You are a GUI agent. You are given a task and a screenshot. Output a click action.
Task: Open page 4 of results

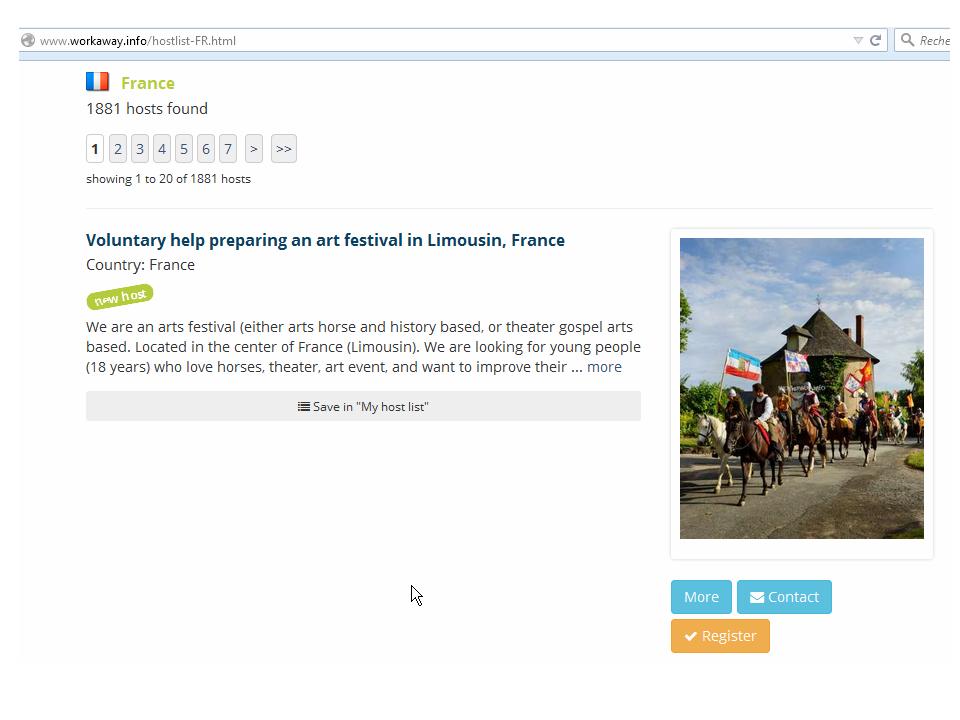tap(162, 149)
